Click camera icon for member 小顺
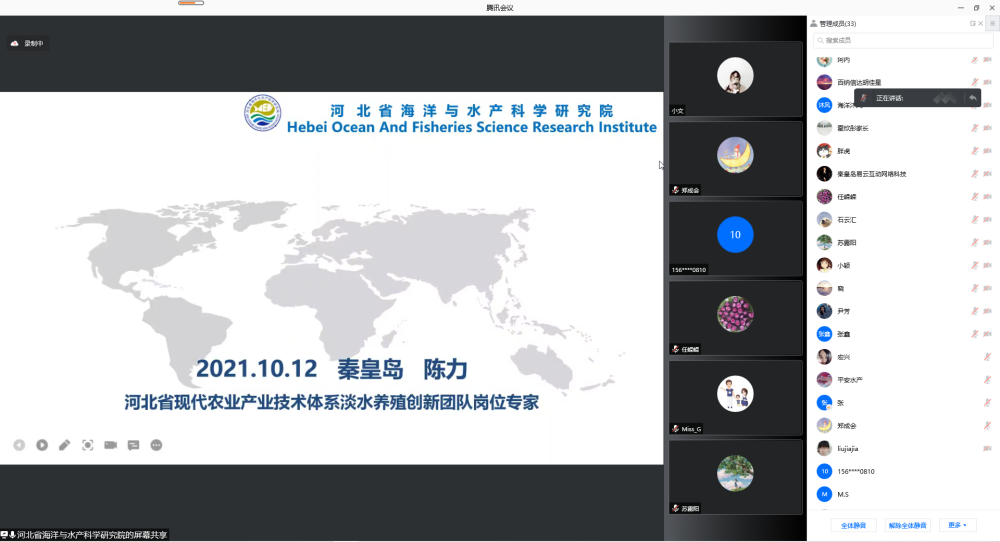The height and width of the screenshot is (542, 1000). (987, 265)
